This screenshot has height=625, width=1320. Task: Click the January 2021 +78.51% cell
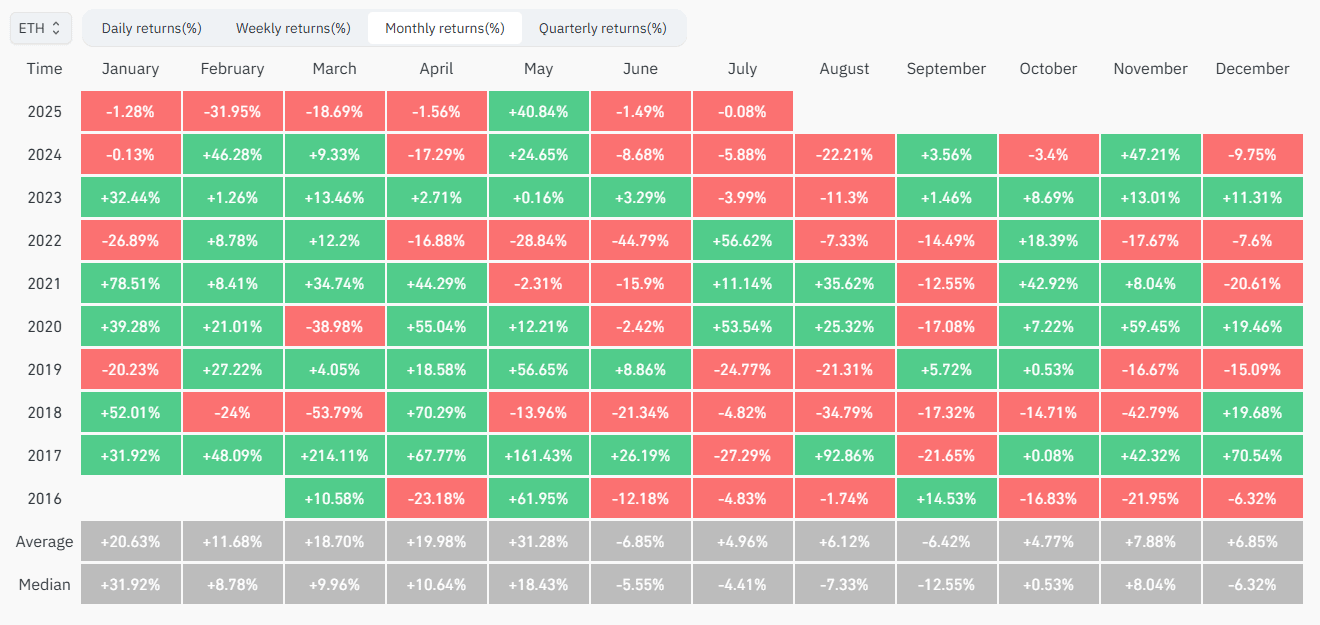tap(130, 283)
